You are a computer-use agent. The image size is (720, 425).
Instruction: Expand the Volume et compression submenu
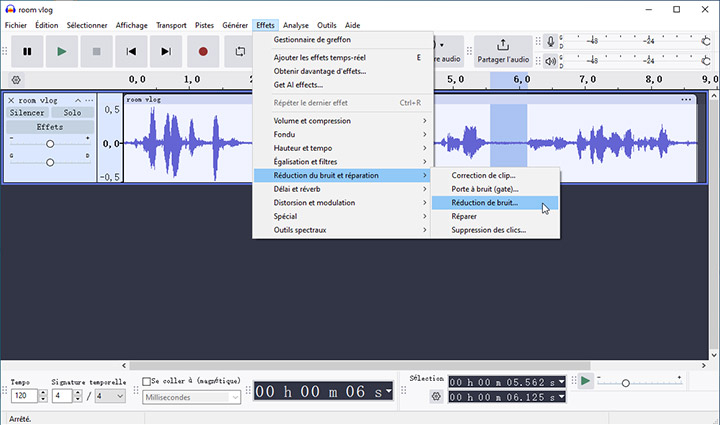341,121
